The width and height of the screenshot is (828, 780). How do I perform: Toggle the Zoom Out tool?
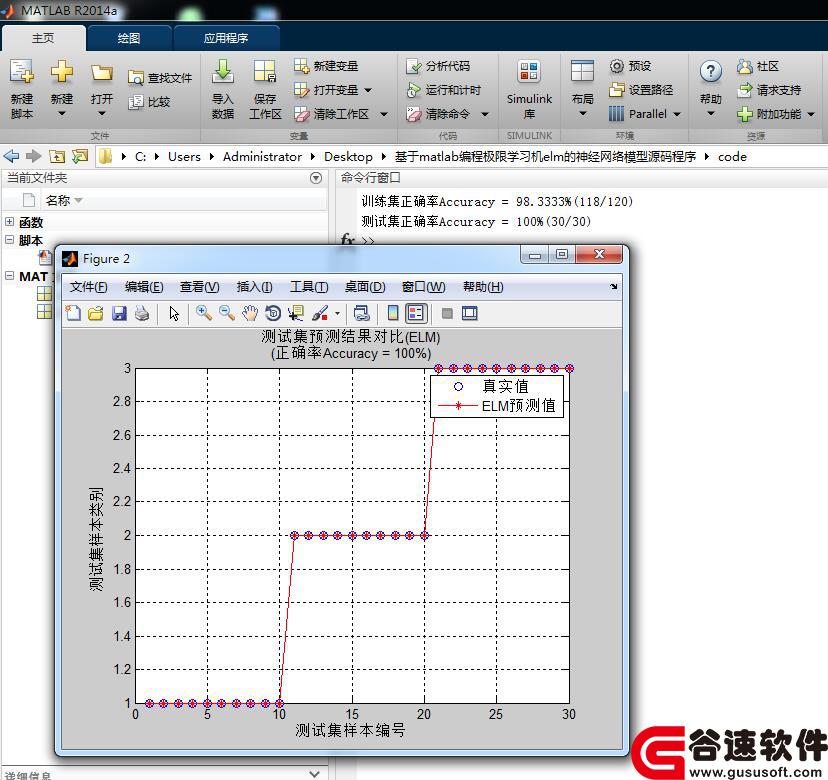coord(227,313)
